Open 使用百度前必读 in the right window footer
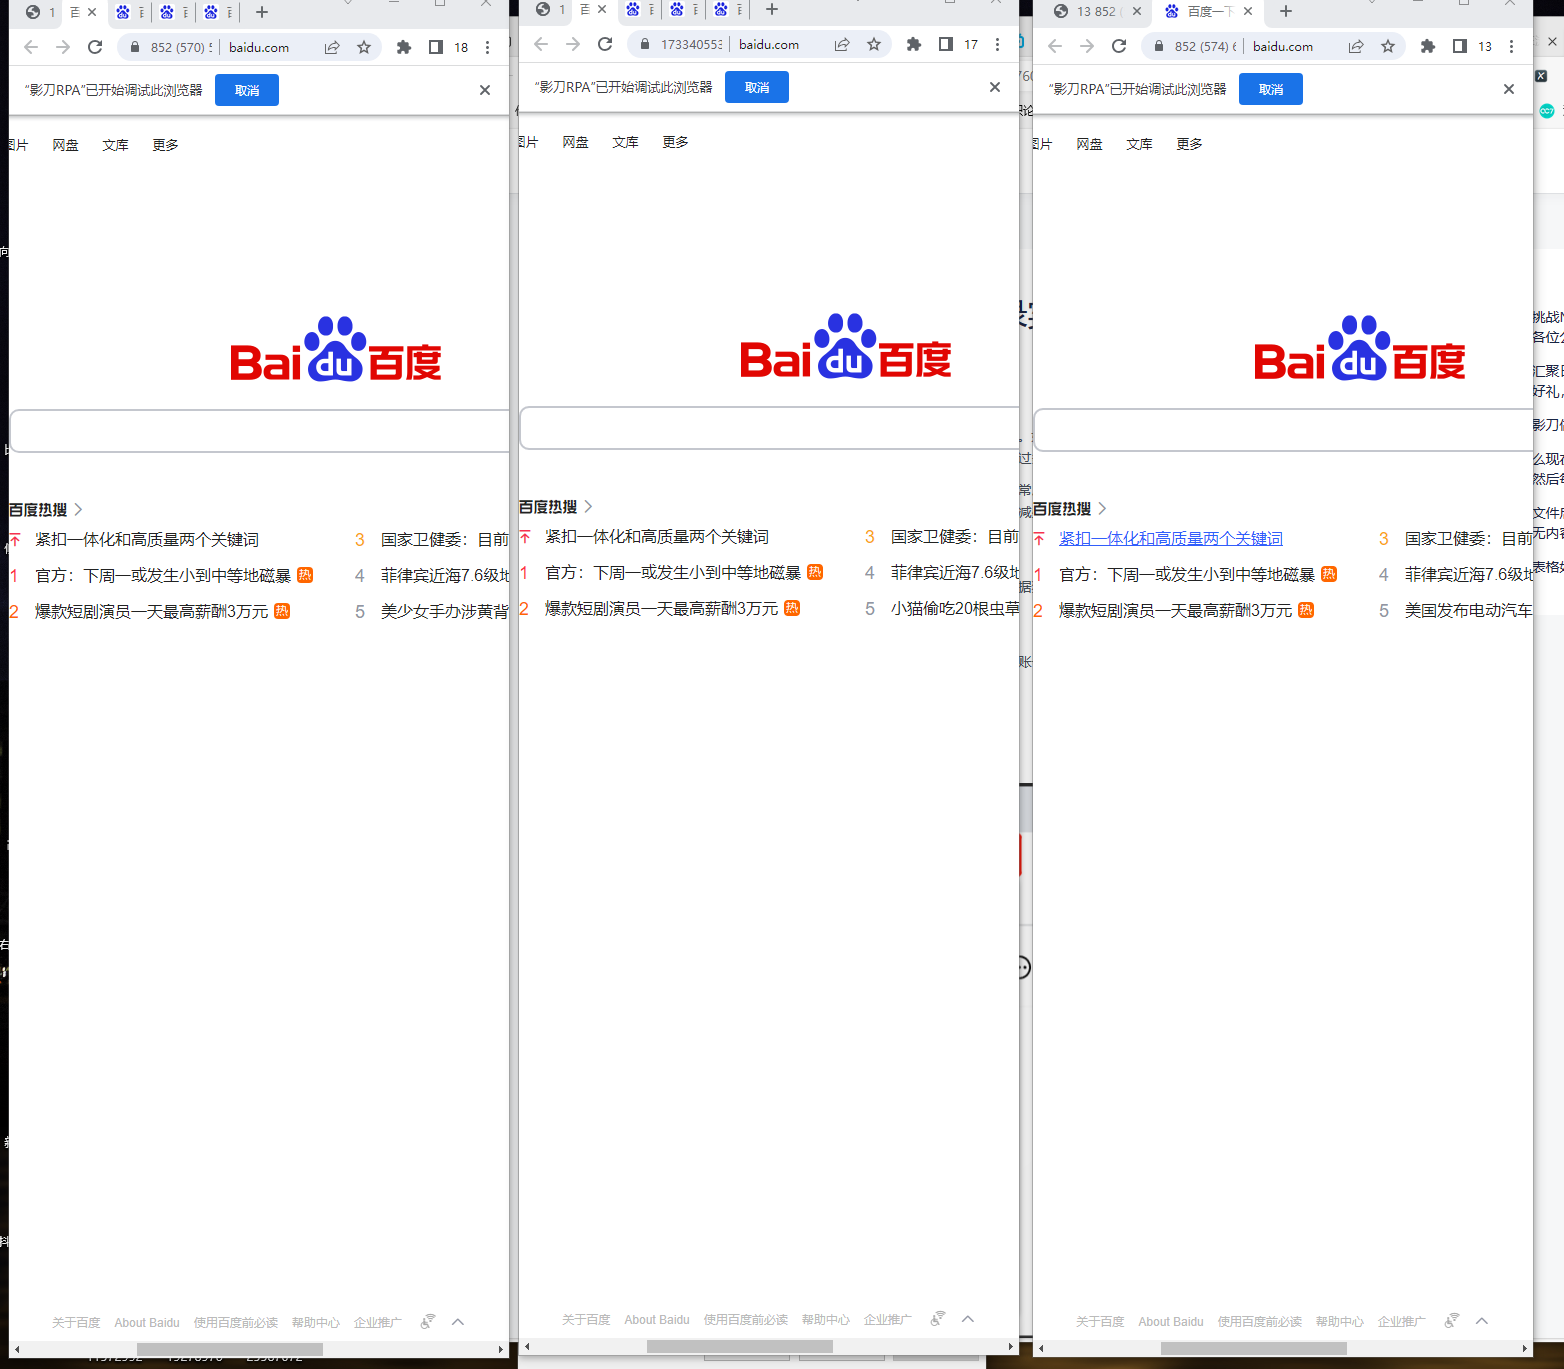The image size is (1564, 1369). [x=1260, y=1322]
